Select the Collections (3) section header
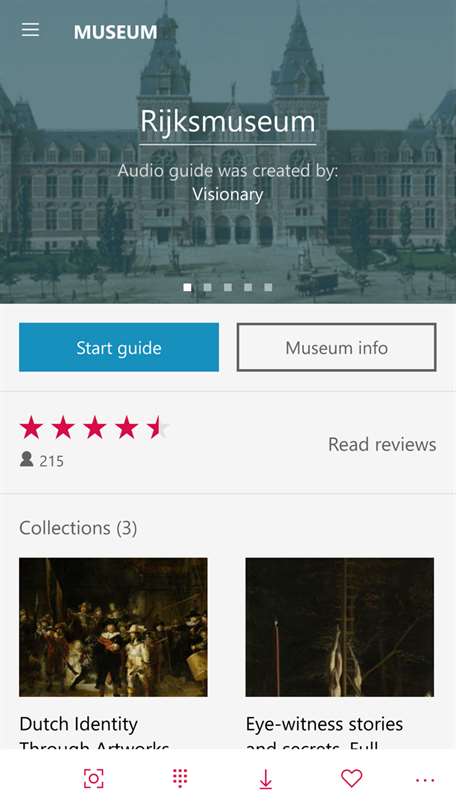This screenshot has height=810, width=456. [x=78, y=528]
